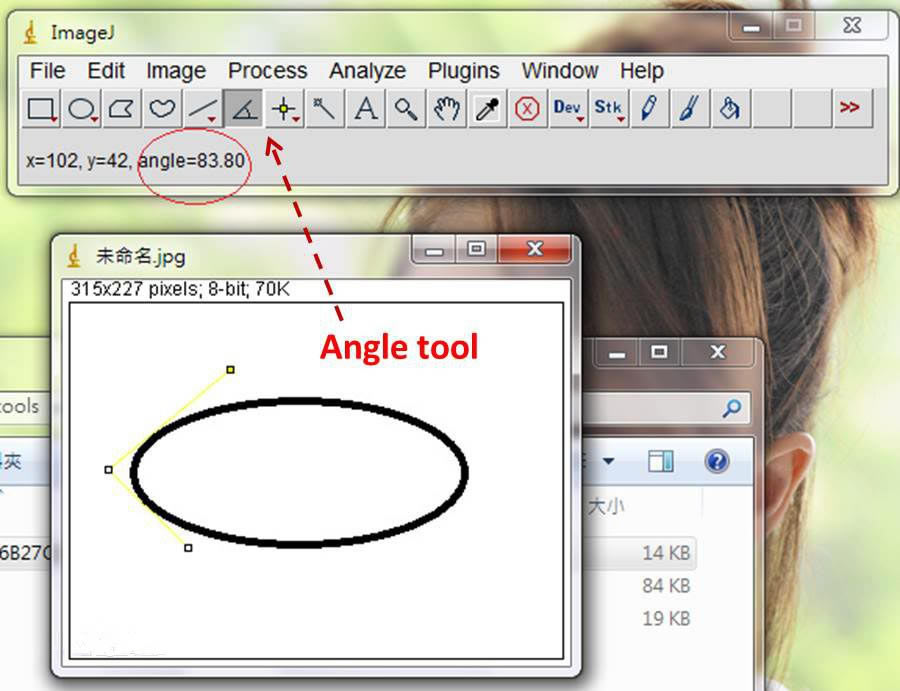Open the Process menu
Viewport: 900px width, 691px height.
(267, 71)
